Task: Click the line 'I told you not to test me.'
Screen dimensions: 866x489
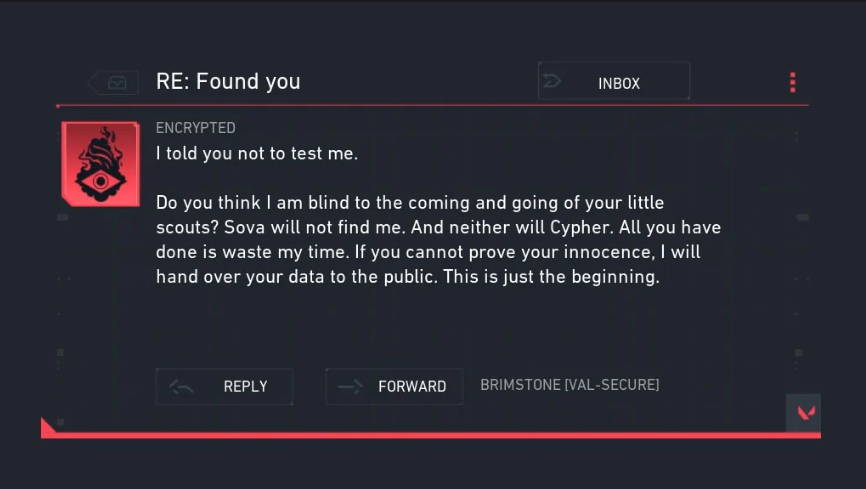Action: coord(257,153)
